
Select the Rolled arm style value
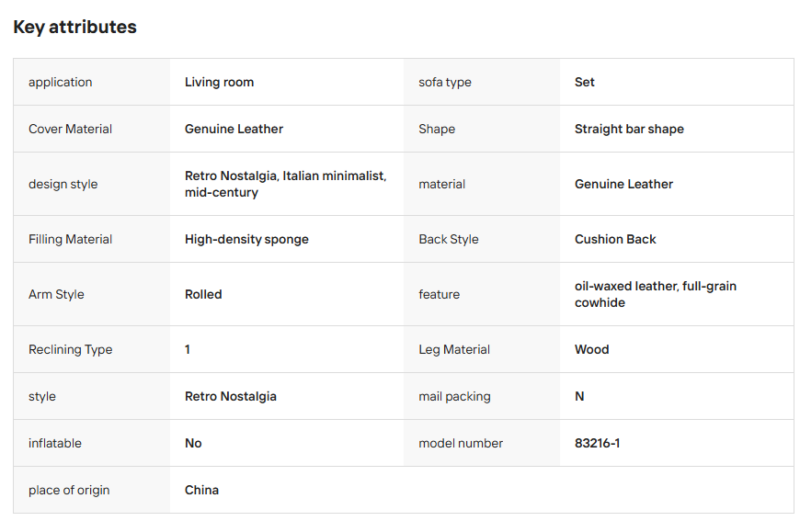point(203,294)
